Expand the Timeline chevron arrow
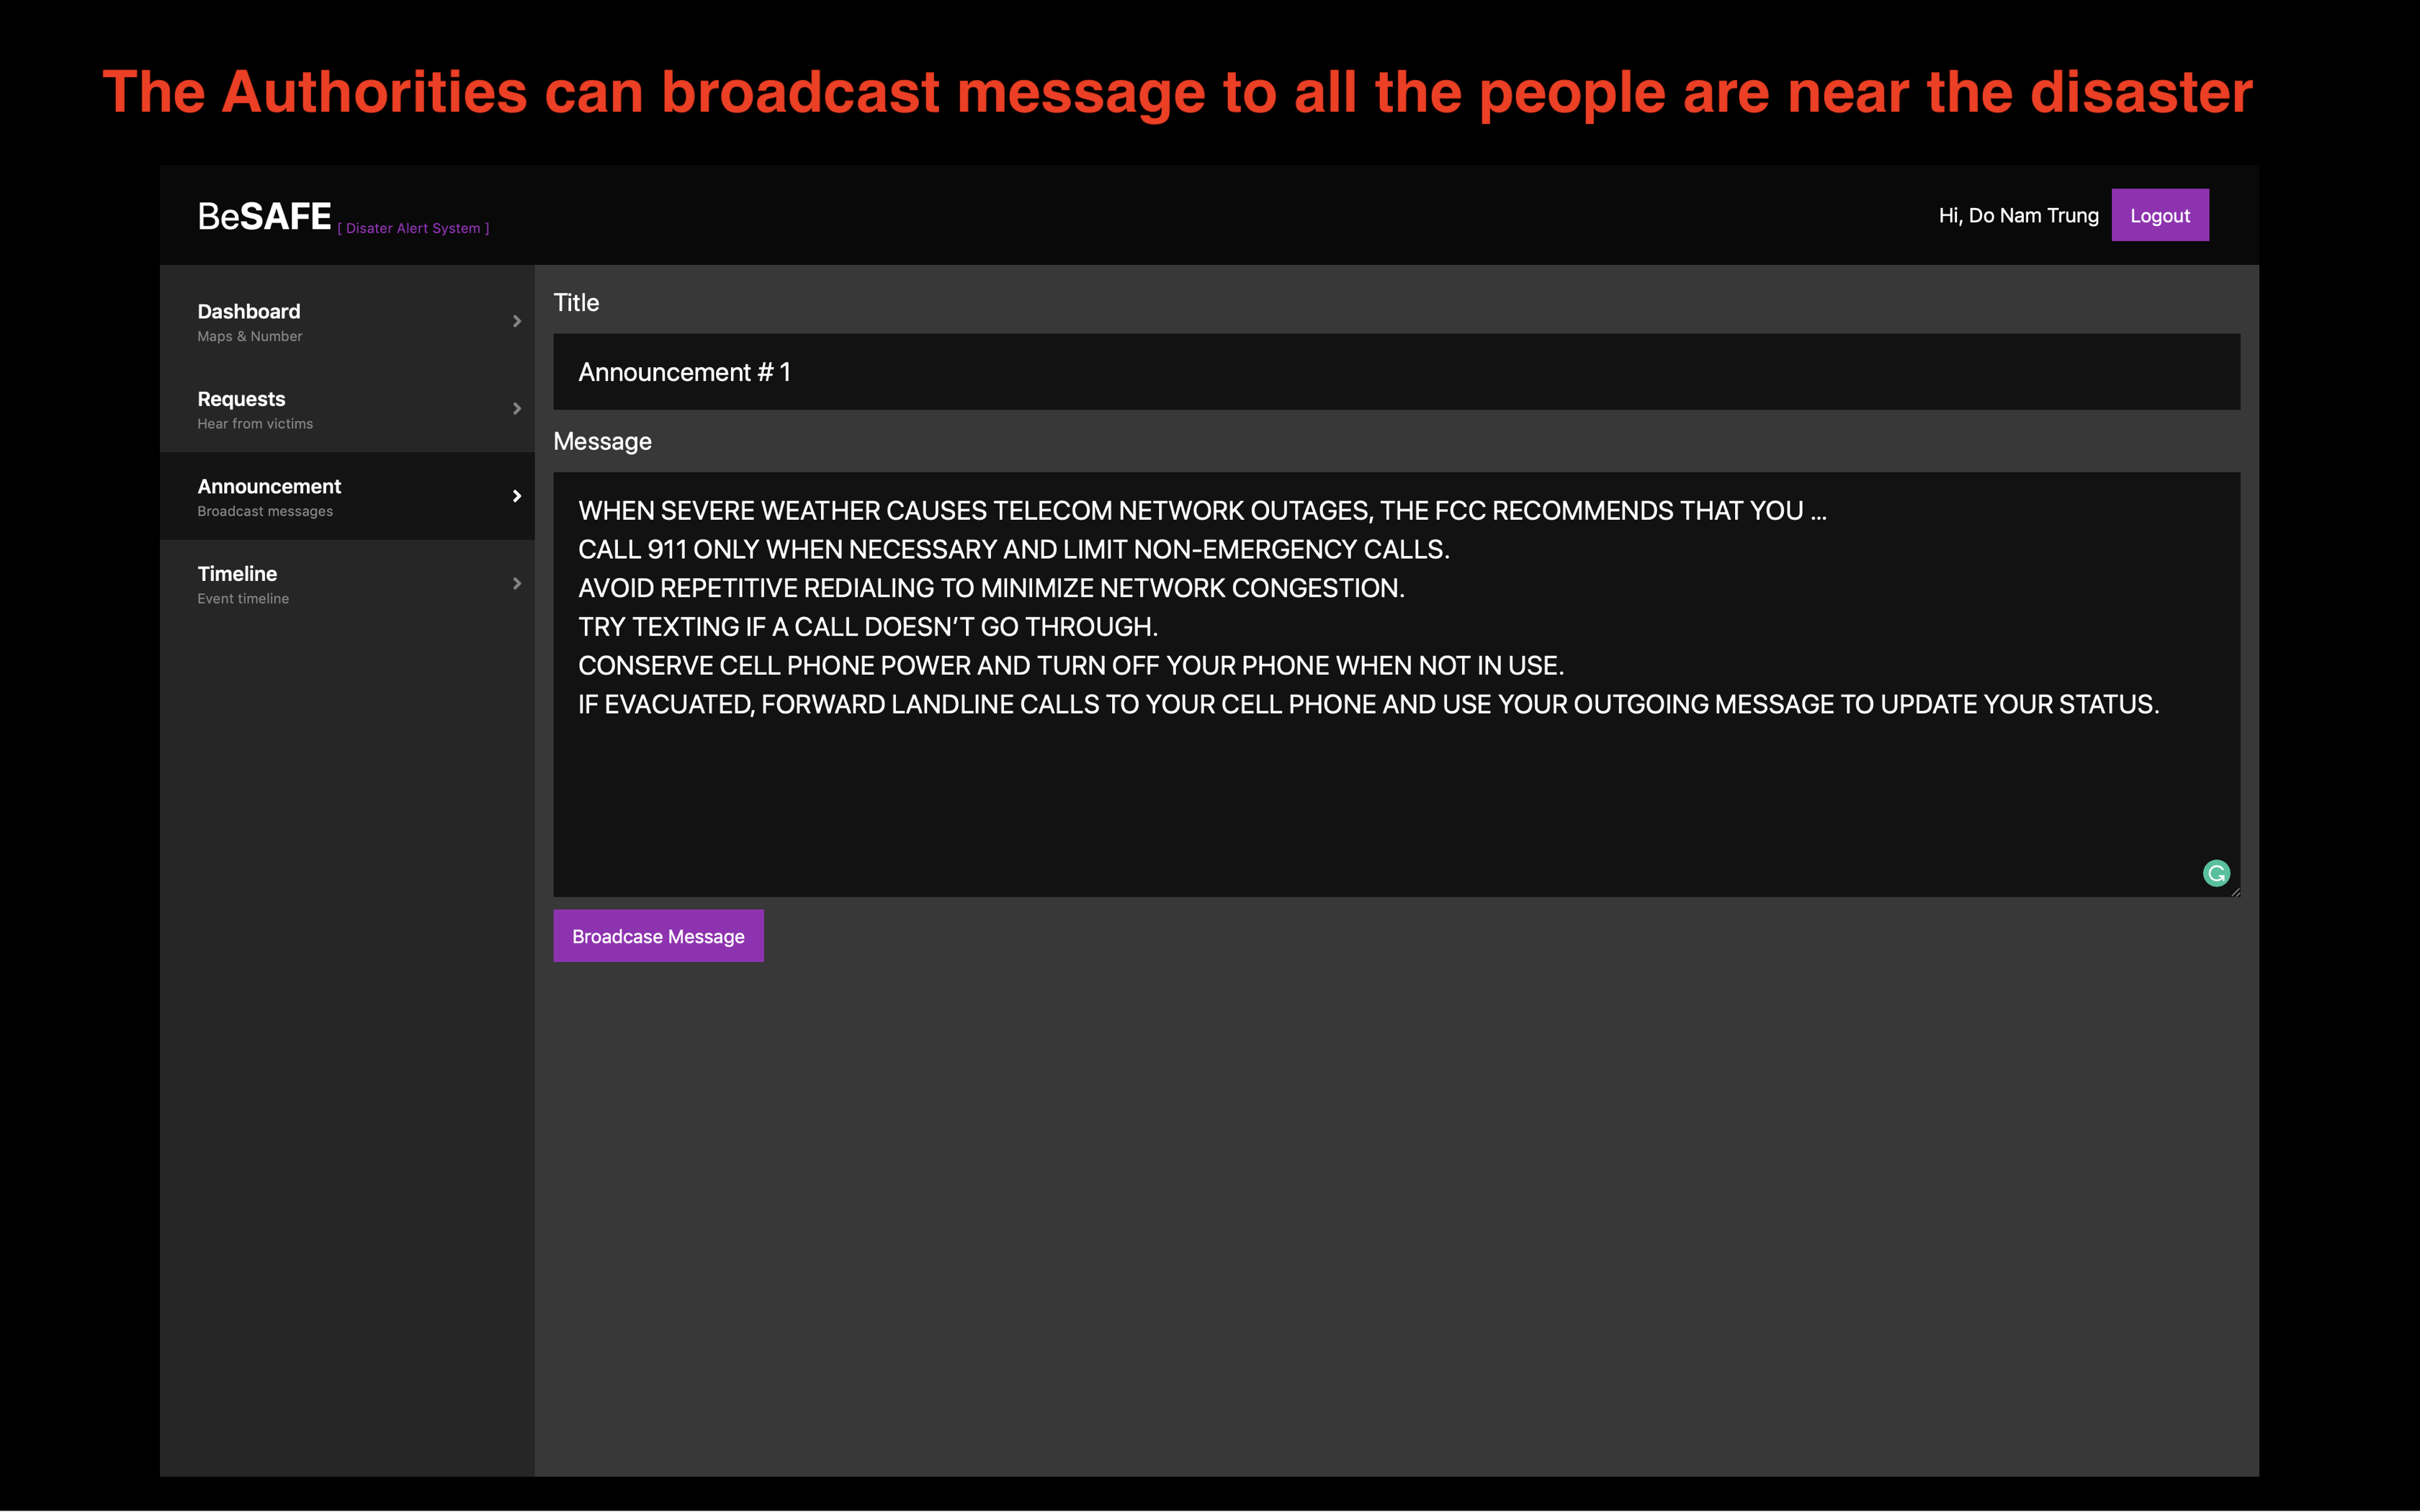The width and height of the screenshot is (2420, 1512). pyautogui.click(x=517, y=584)
